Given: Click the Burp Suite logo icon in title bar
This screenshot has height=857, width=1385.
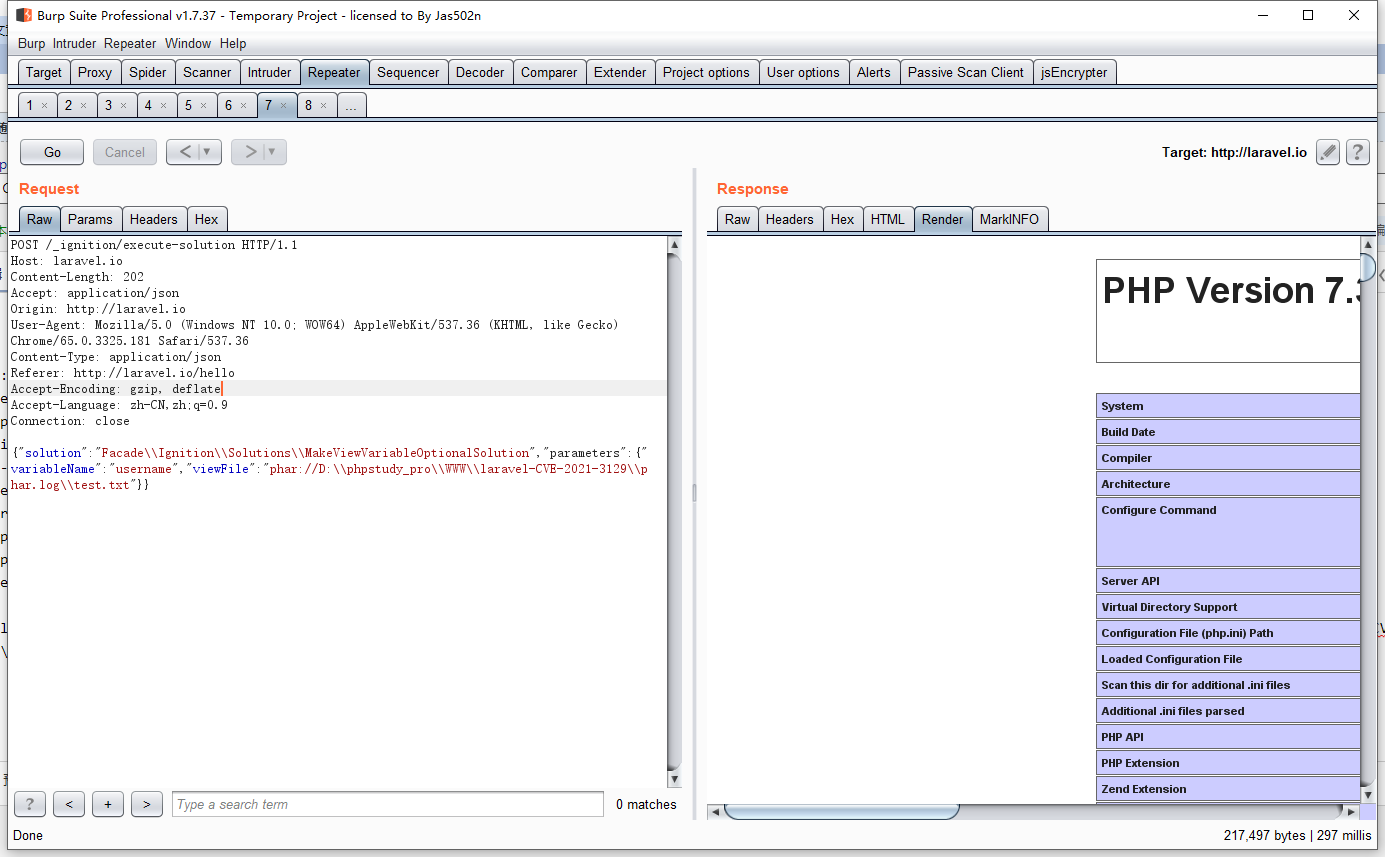Looking at the screenshot, I should 23,15.
